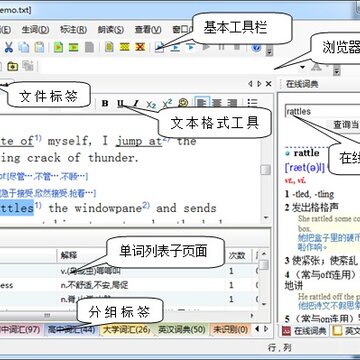Click the word list scroll-down arrow

[264, 303]
